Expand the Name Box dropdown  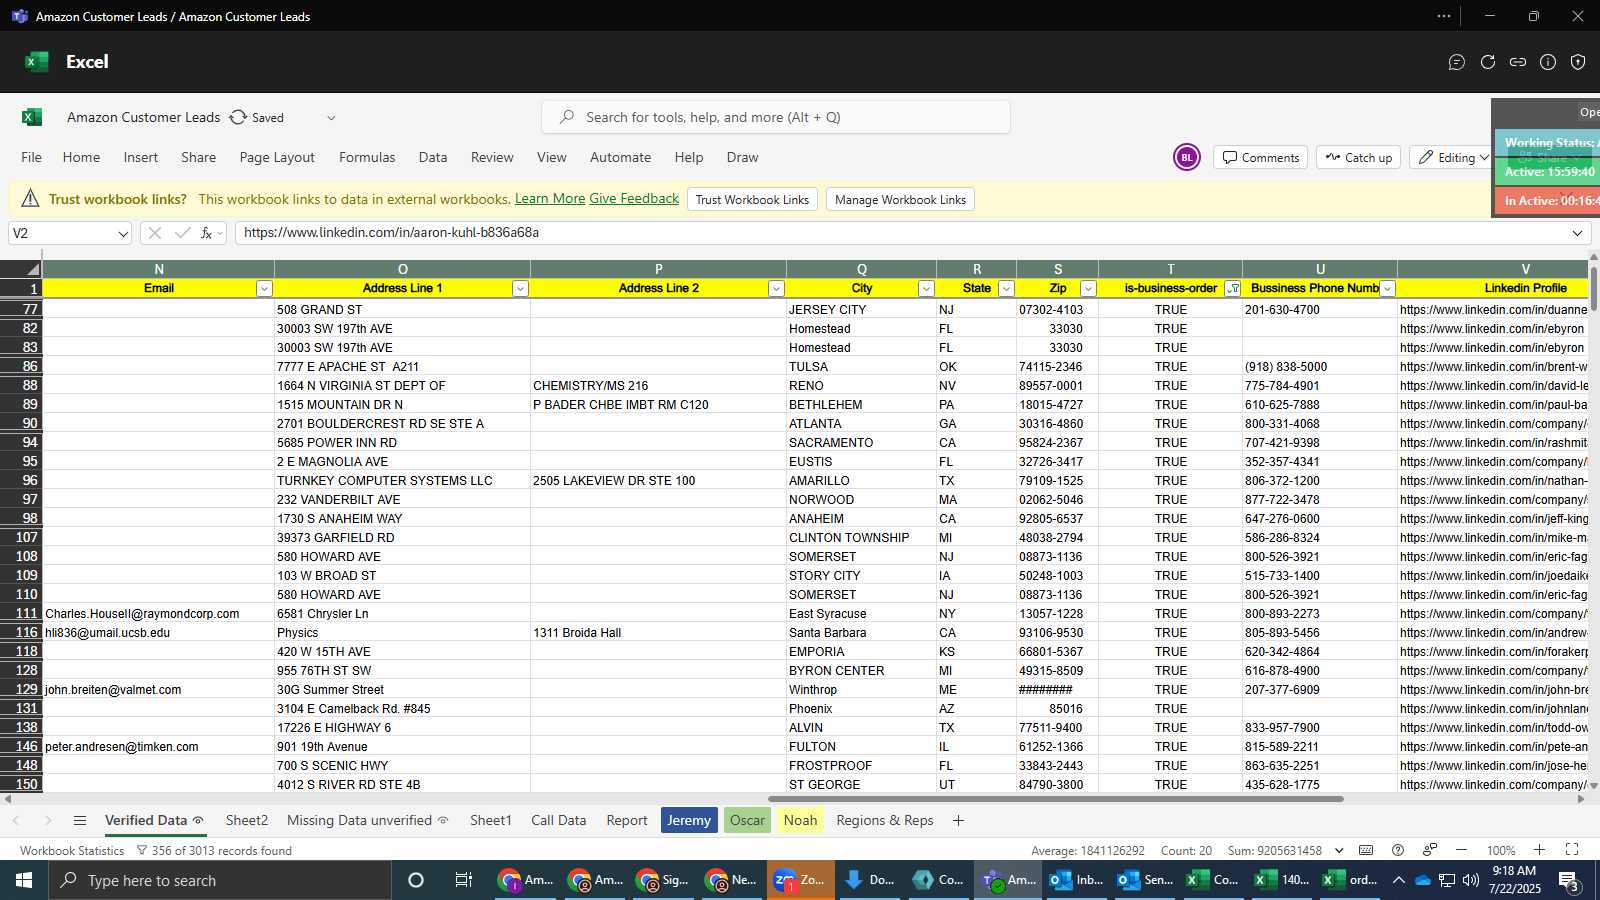click(123, 233)
